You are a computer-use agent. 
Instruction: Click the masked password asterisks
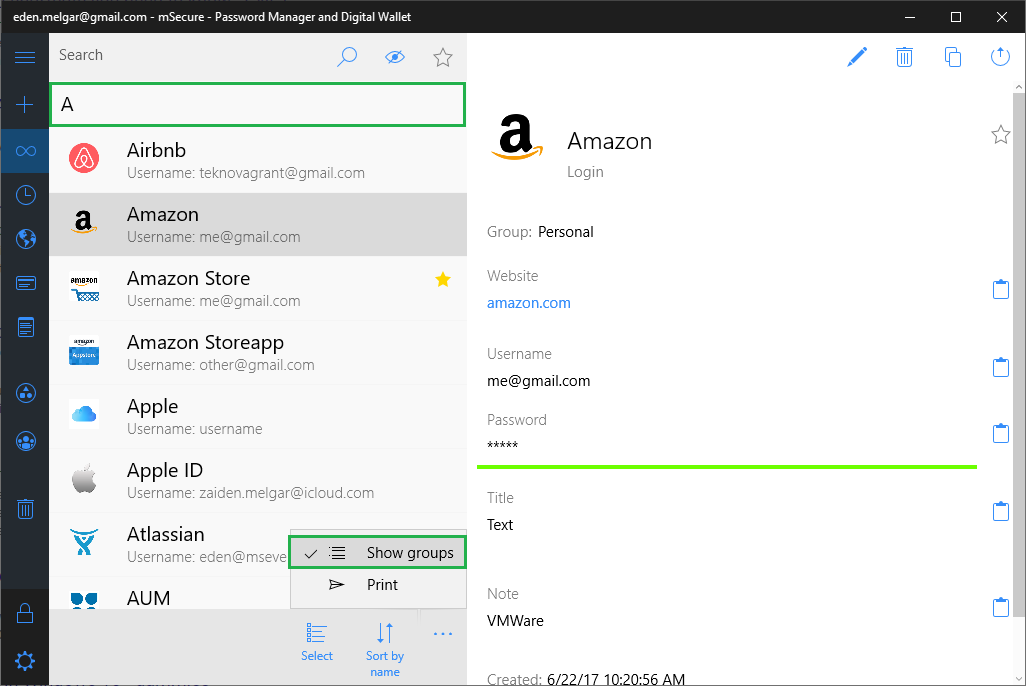coord(503,445)
